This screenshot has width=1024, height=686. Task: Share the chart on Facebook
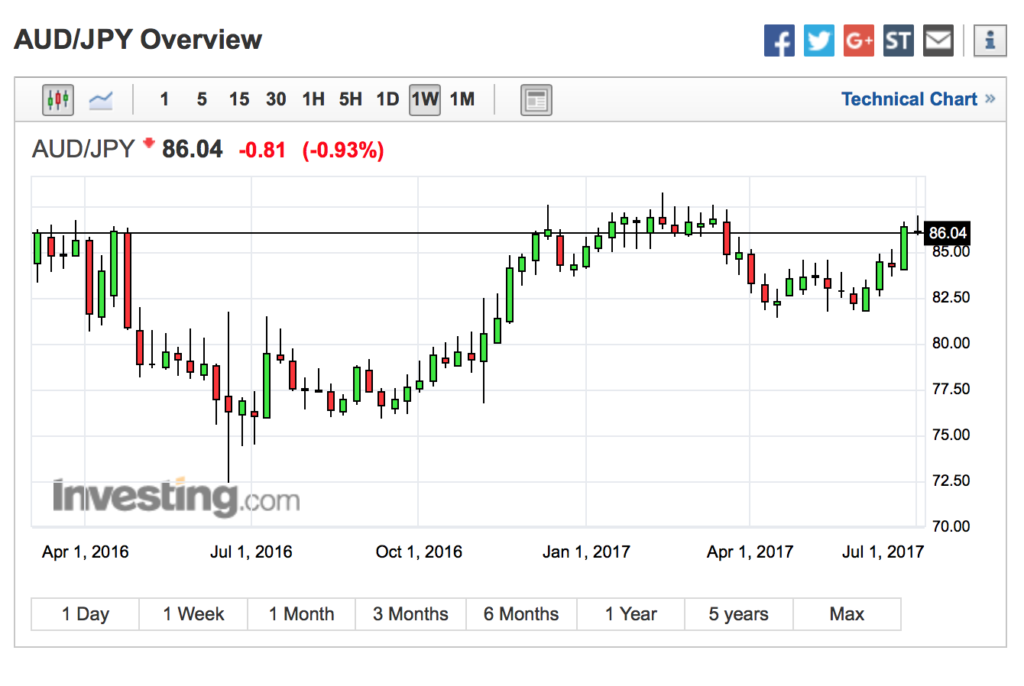779,41
